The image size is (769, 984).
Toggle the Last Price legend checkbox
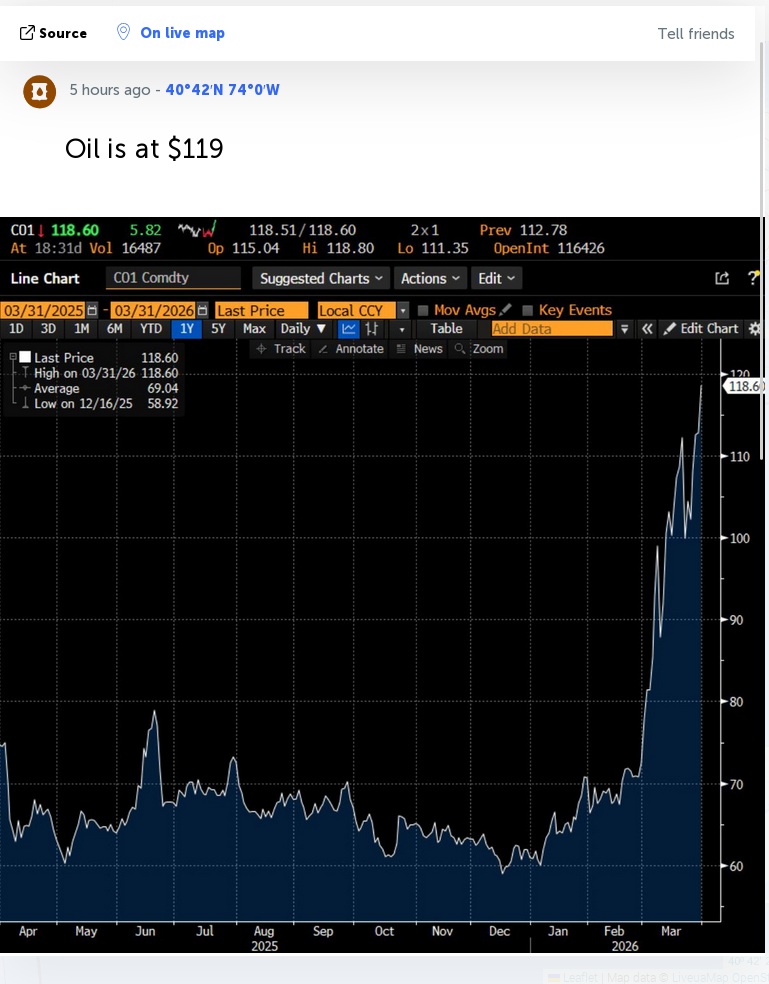click(25, 357)
